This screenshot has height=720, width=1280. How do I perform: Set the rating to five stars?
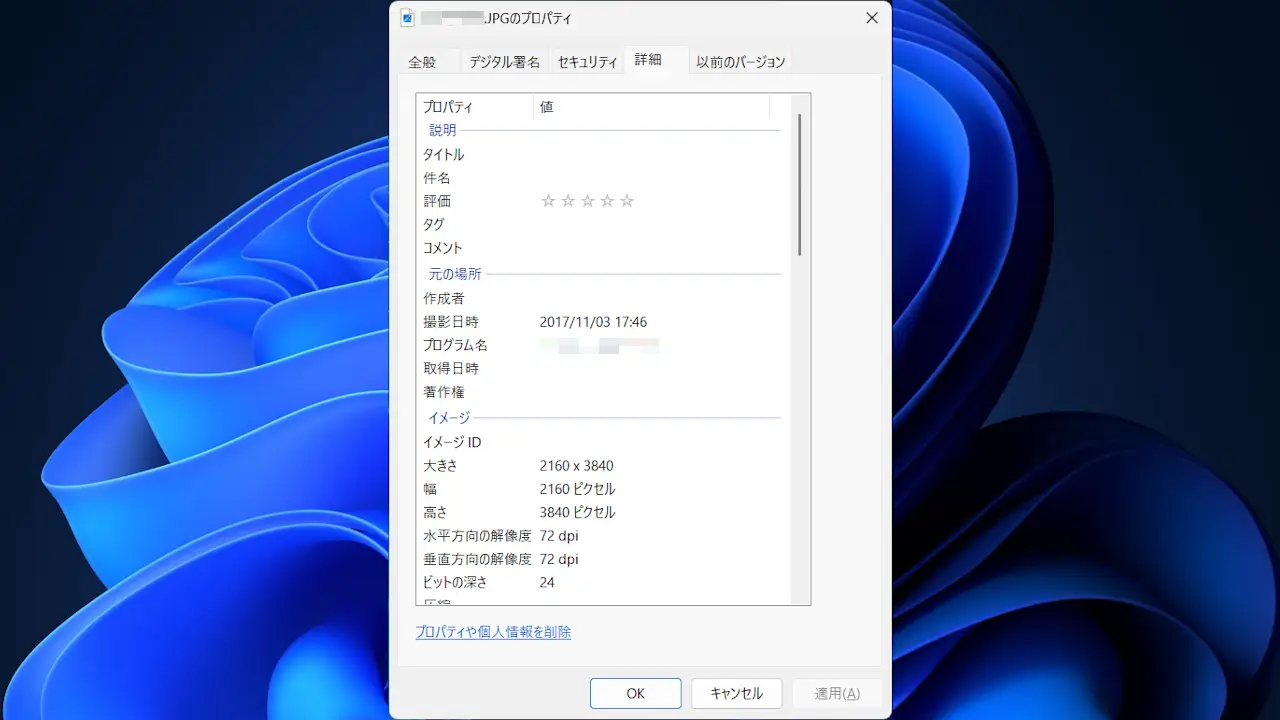(627, 201)
